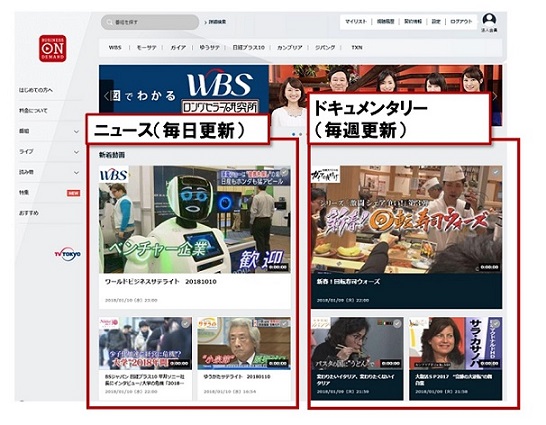Open 日経プラス10 大学2018年問題 thumbnail

click(x=145, y=343)
